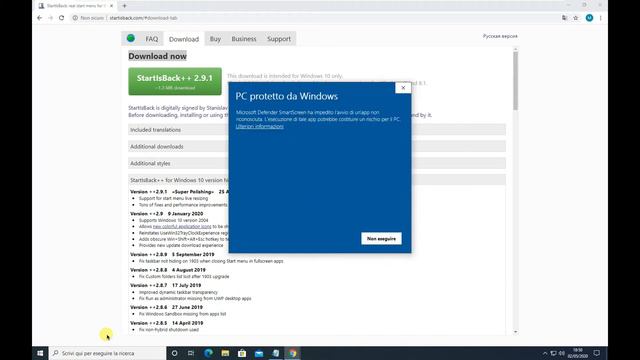Switch to the Support tab
This screenshot has height=360, width=640.
[x=279, y=39]
